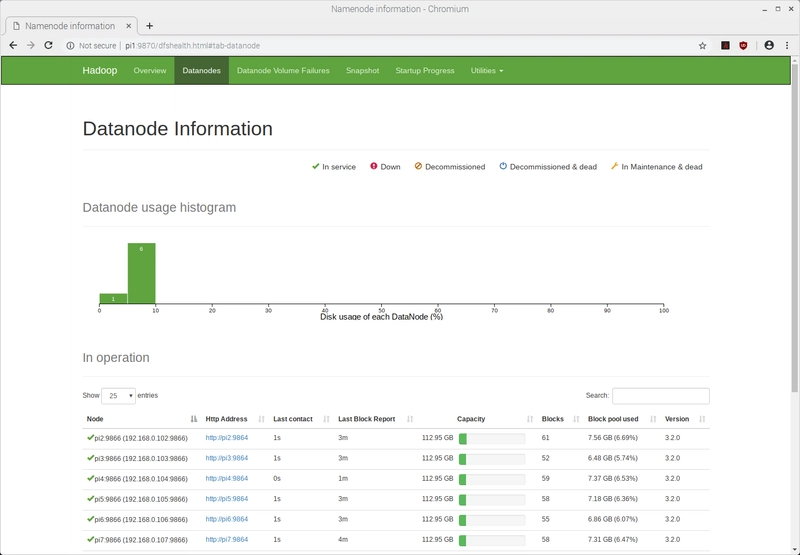This screenshot has height=555, width=800.
Task: Click the In Maintenance & dead wrench icon
Action: click(614, 166)
